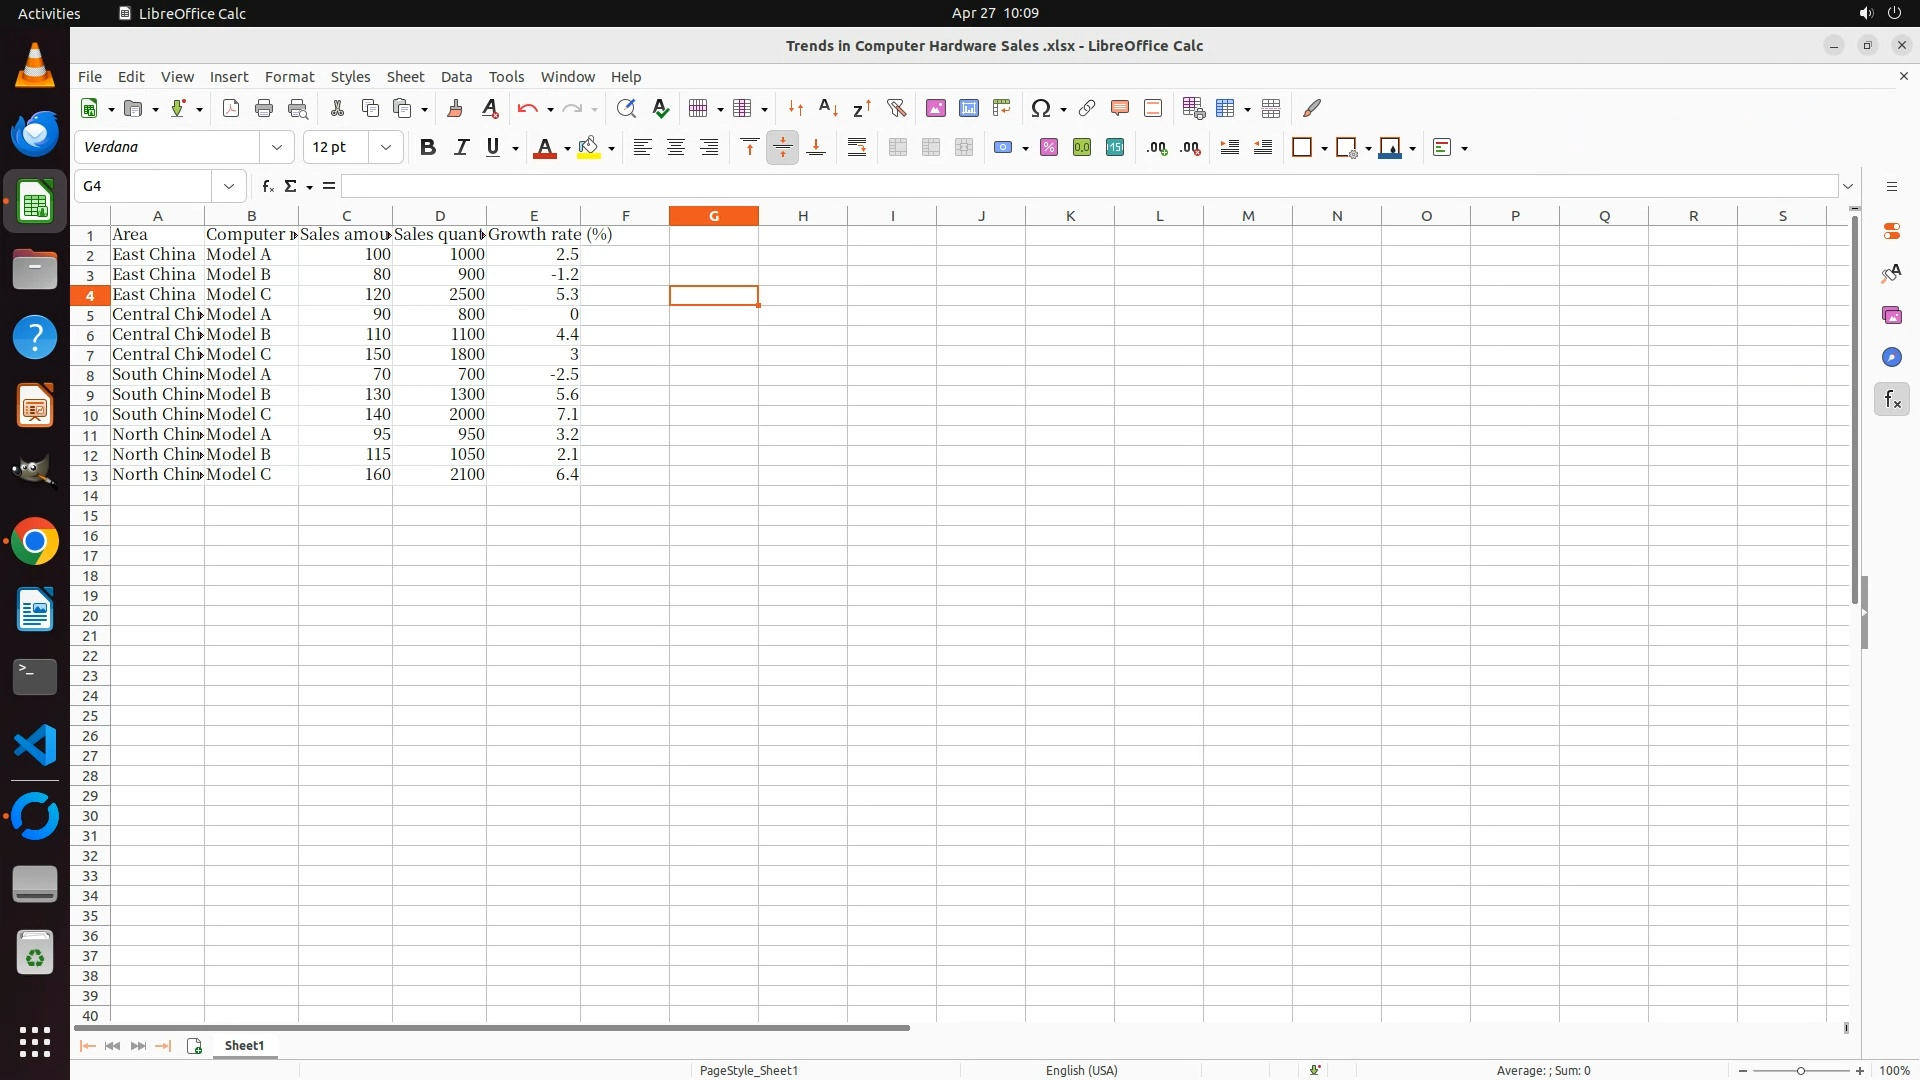The image size is (1920, 1080).
Task: Expand the Name Box dropdown arrow
Action: 229,186
